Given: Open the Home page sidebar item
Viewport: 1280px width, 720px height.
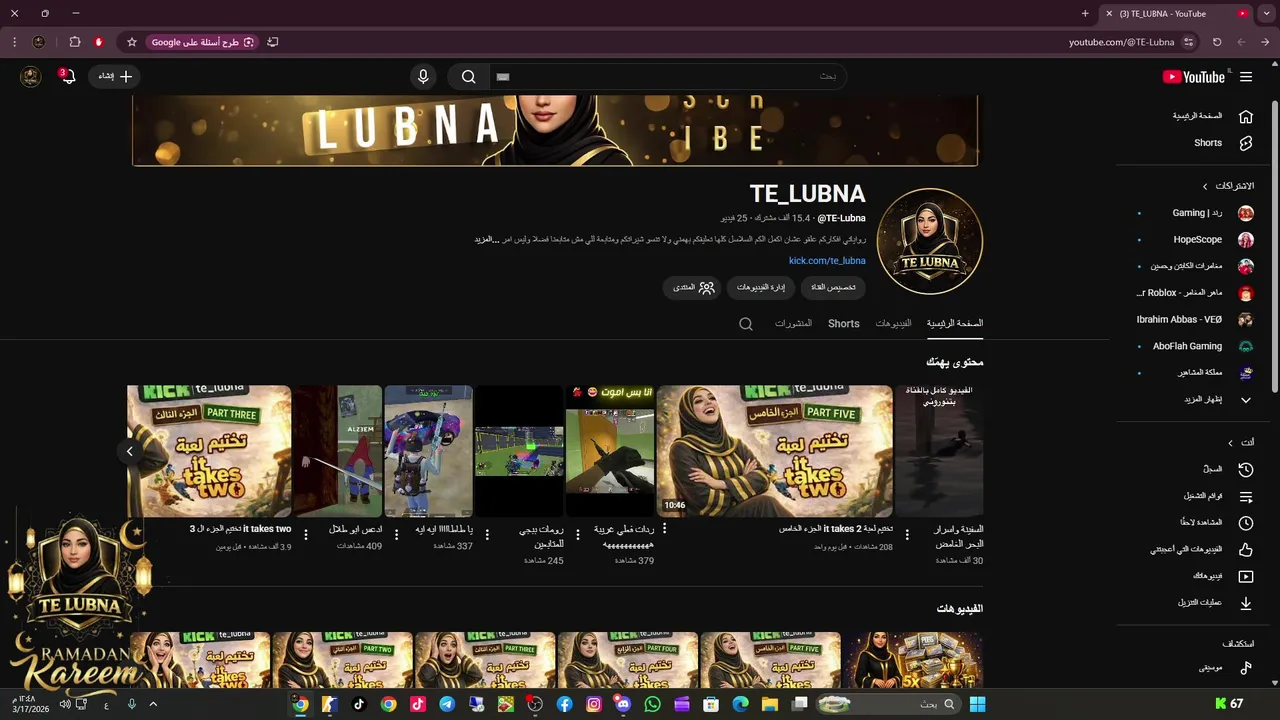Looking at the screenshot, I should (1212, 116).
